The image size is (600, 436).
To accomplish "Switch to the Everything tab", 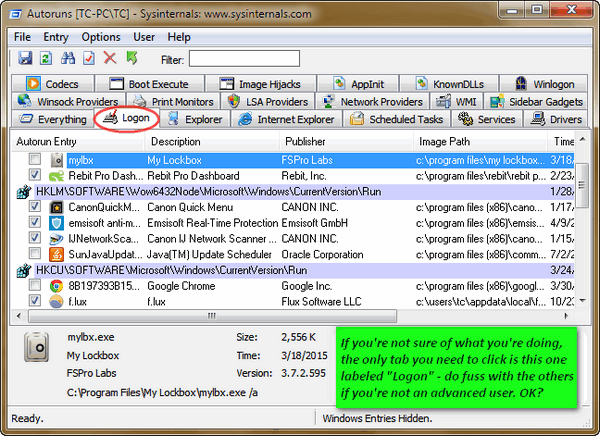I will point(53,119).
